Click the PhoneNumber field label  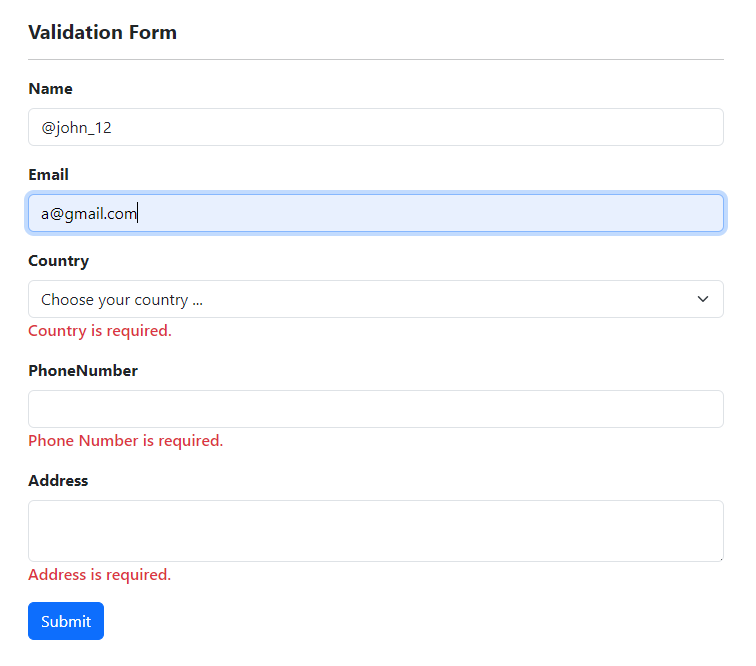83,371
